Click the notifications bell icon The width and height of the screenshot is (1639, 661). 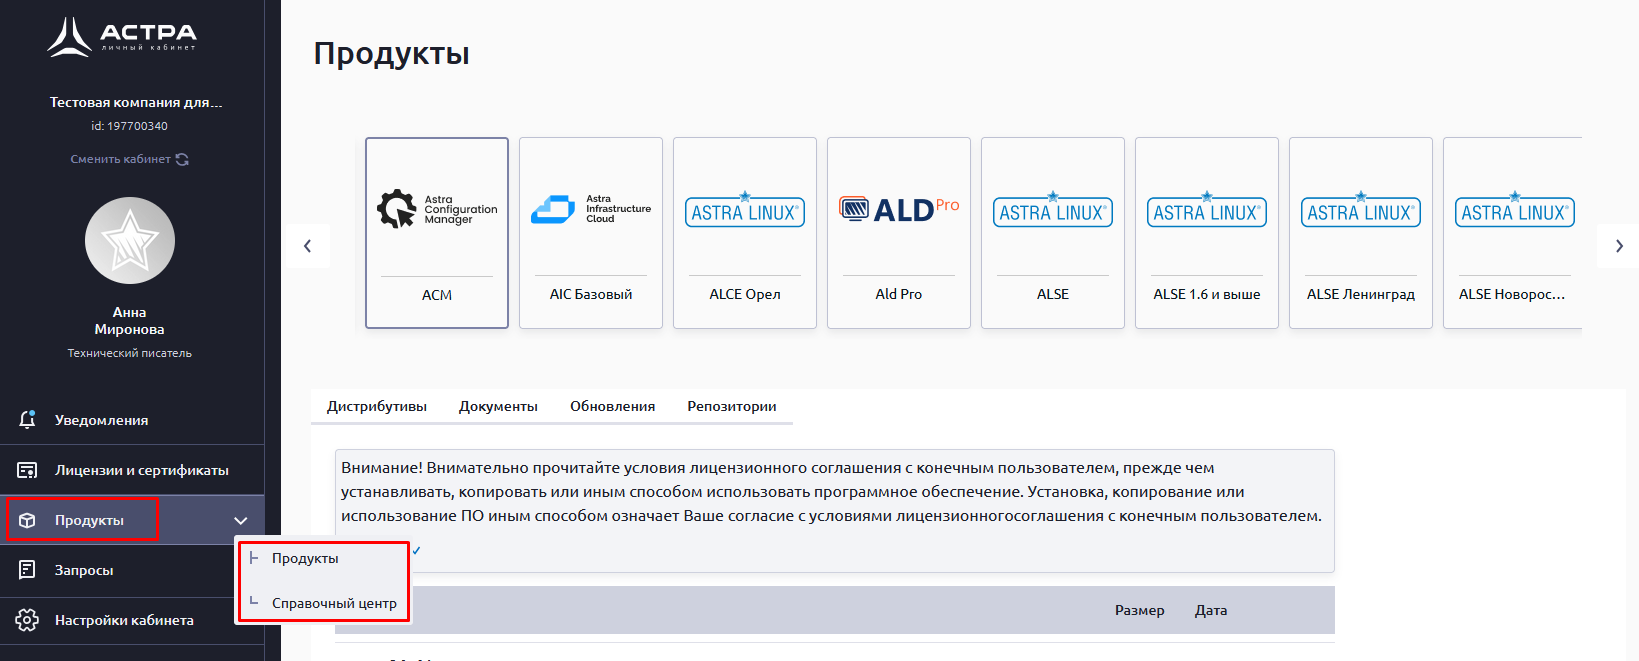[x=28, y=420]
